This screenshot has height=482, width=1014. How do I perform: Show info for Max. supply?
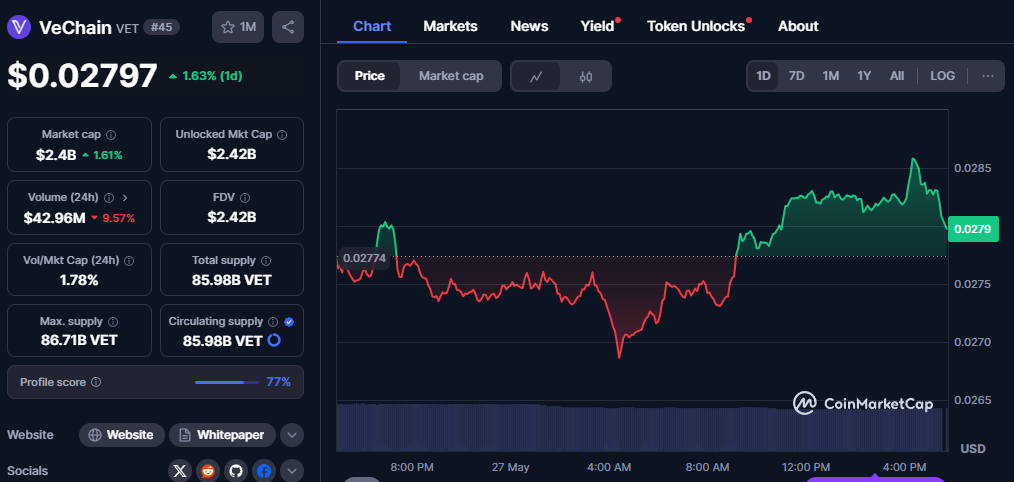tap(113, 321)
